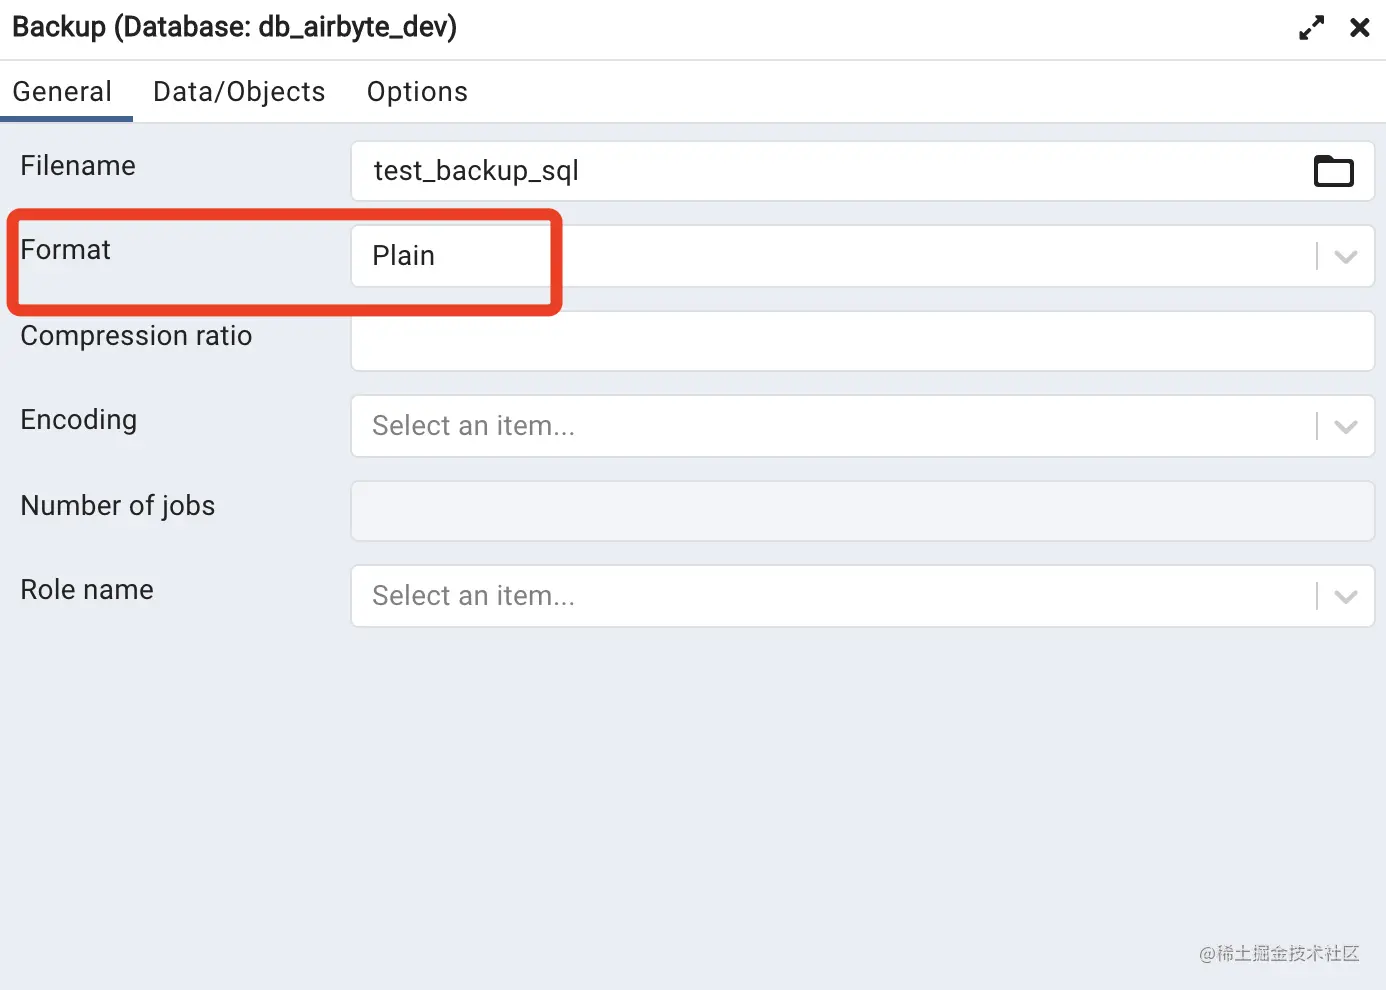
Task: Click the Compression ratio label
Action: [136, 336]
